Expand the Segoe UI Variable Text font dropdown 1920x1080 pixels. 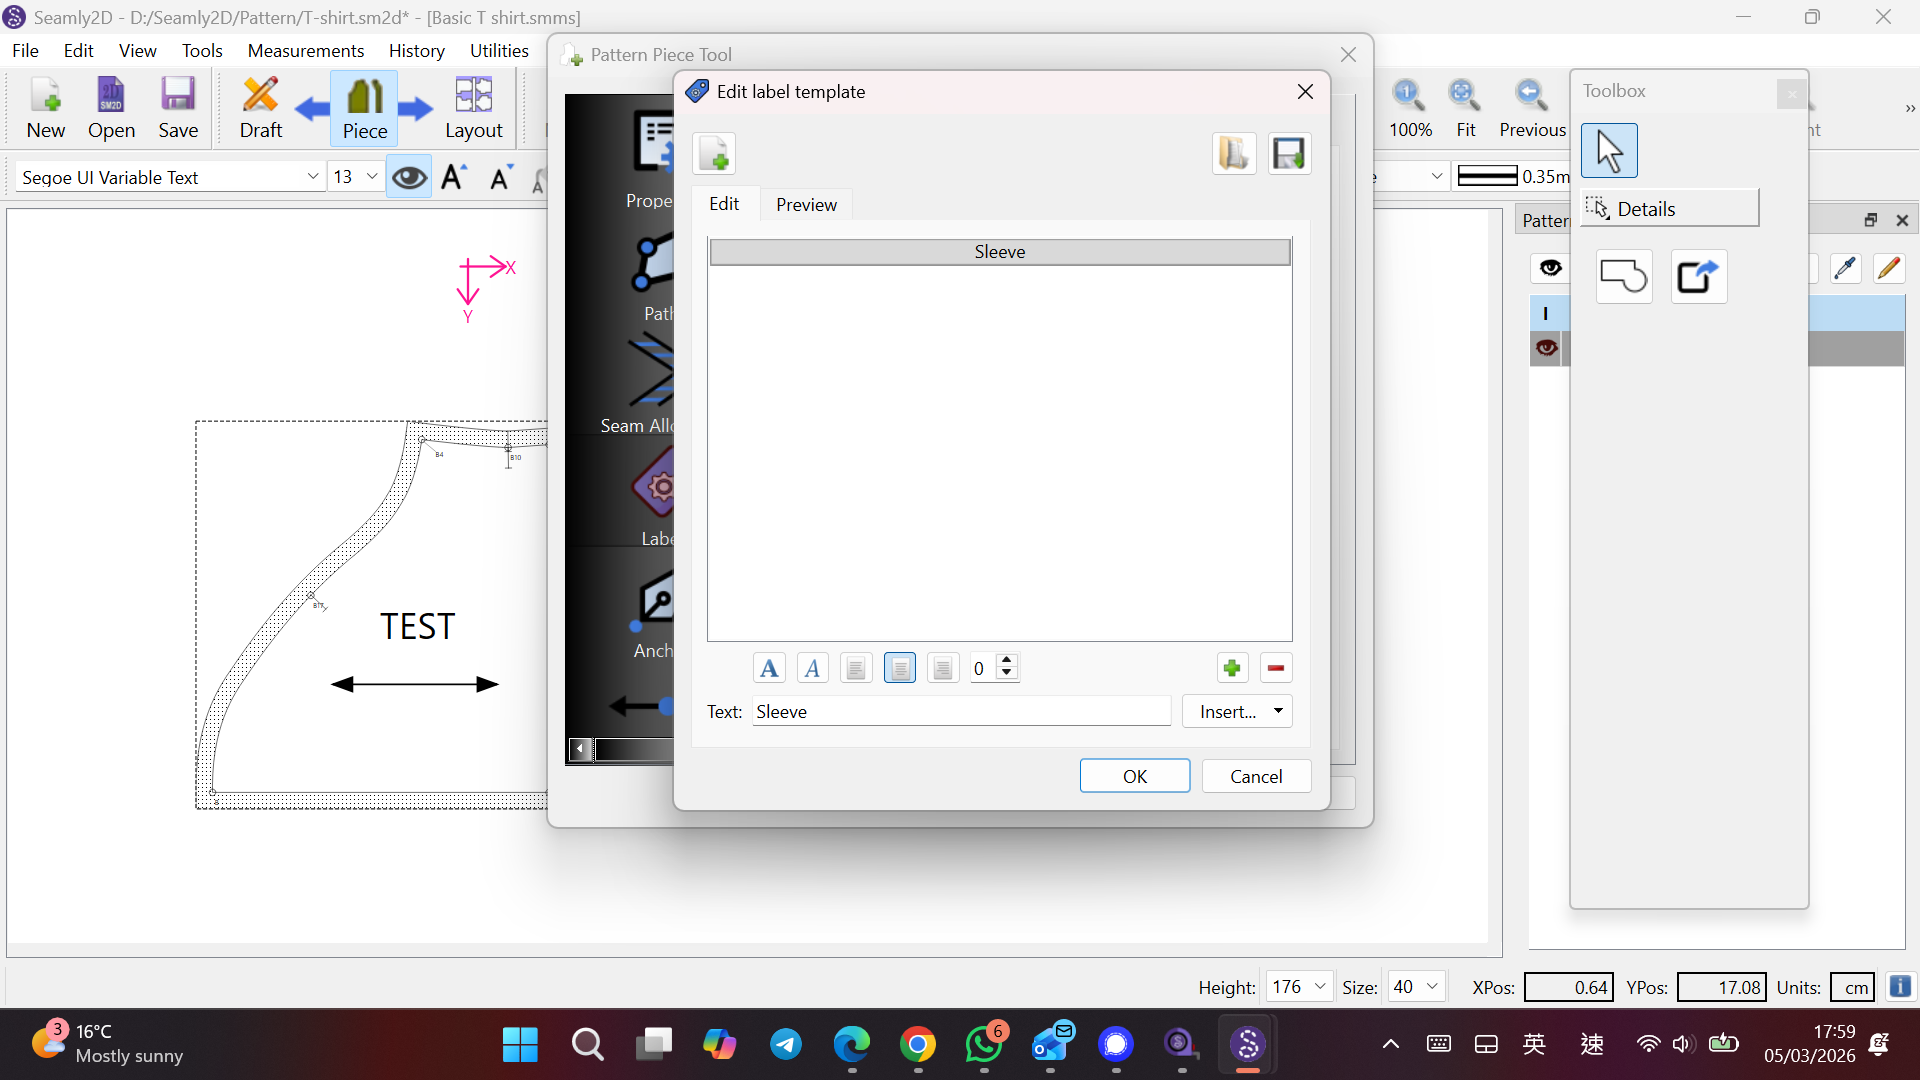click(312, 177)
